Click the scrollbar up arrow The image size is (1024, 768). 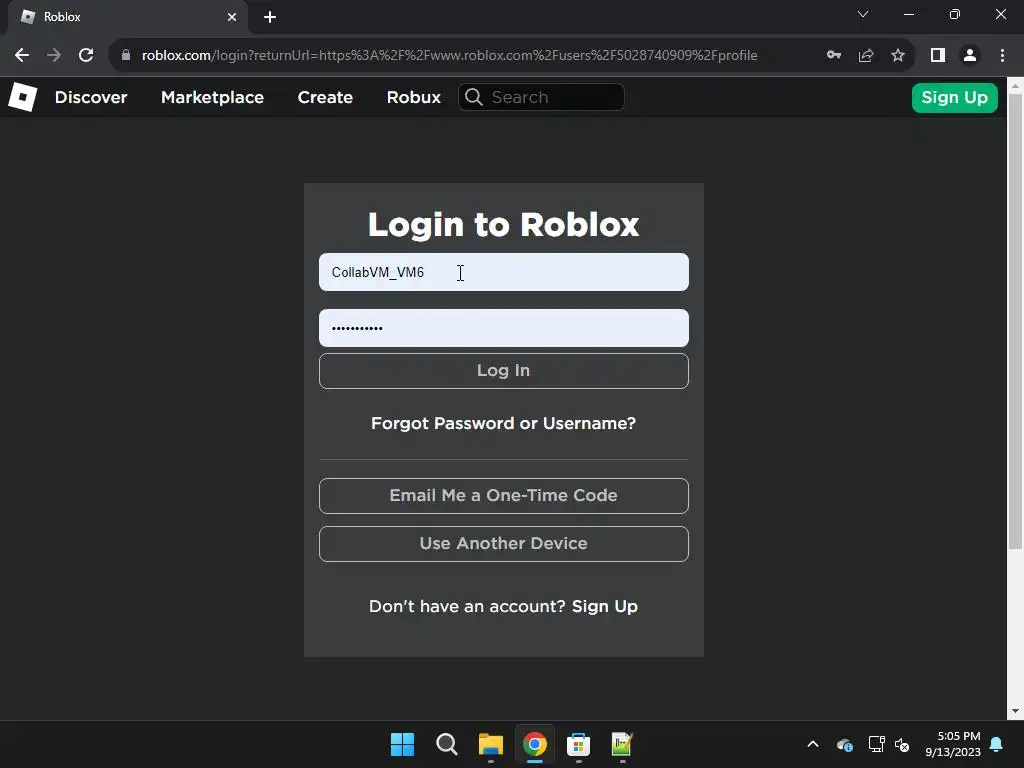point(1015,85)
